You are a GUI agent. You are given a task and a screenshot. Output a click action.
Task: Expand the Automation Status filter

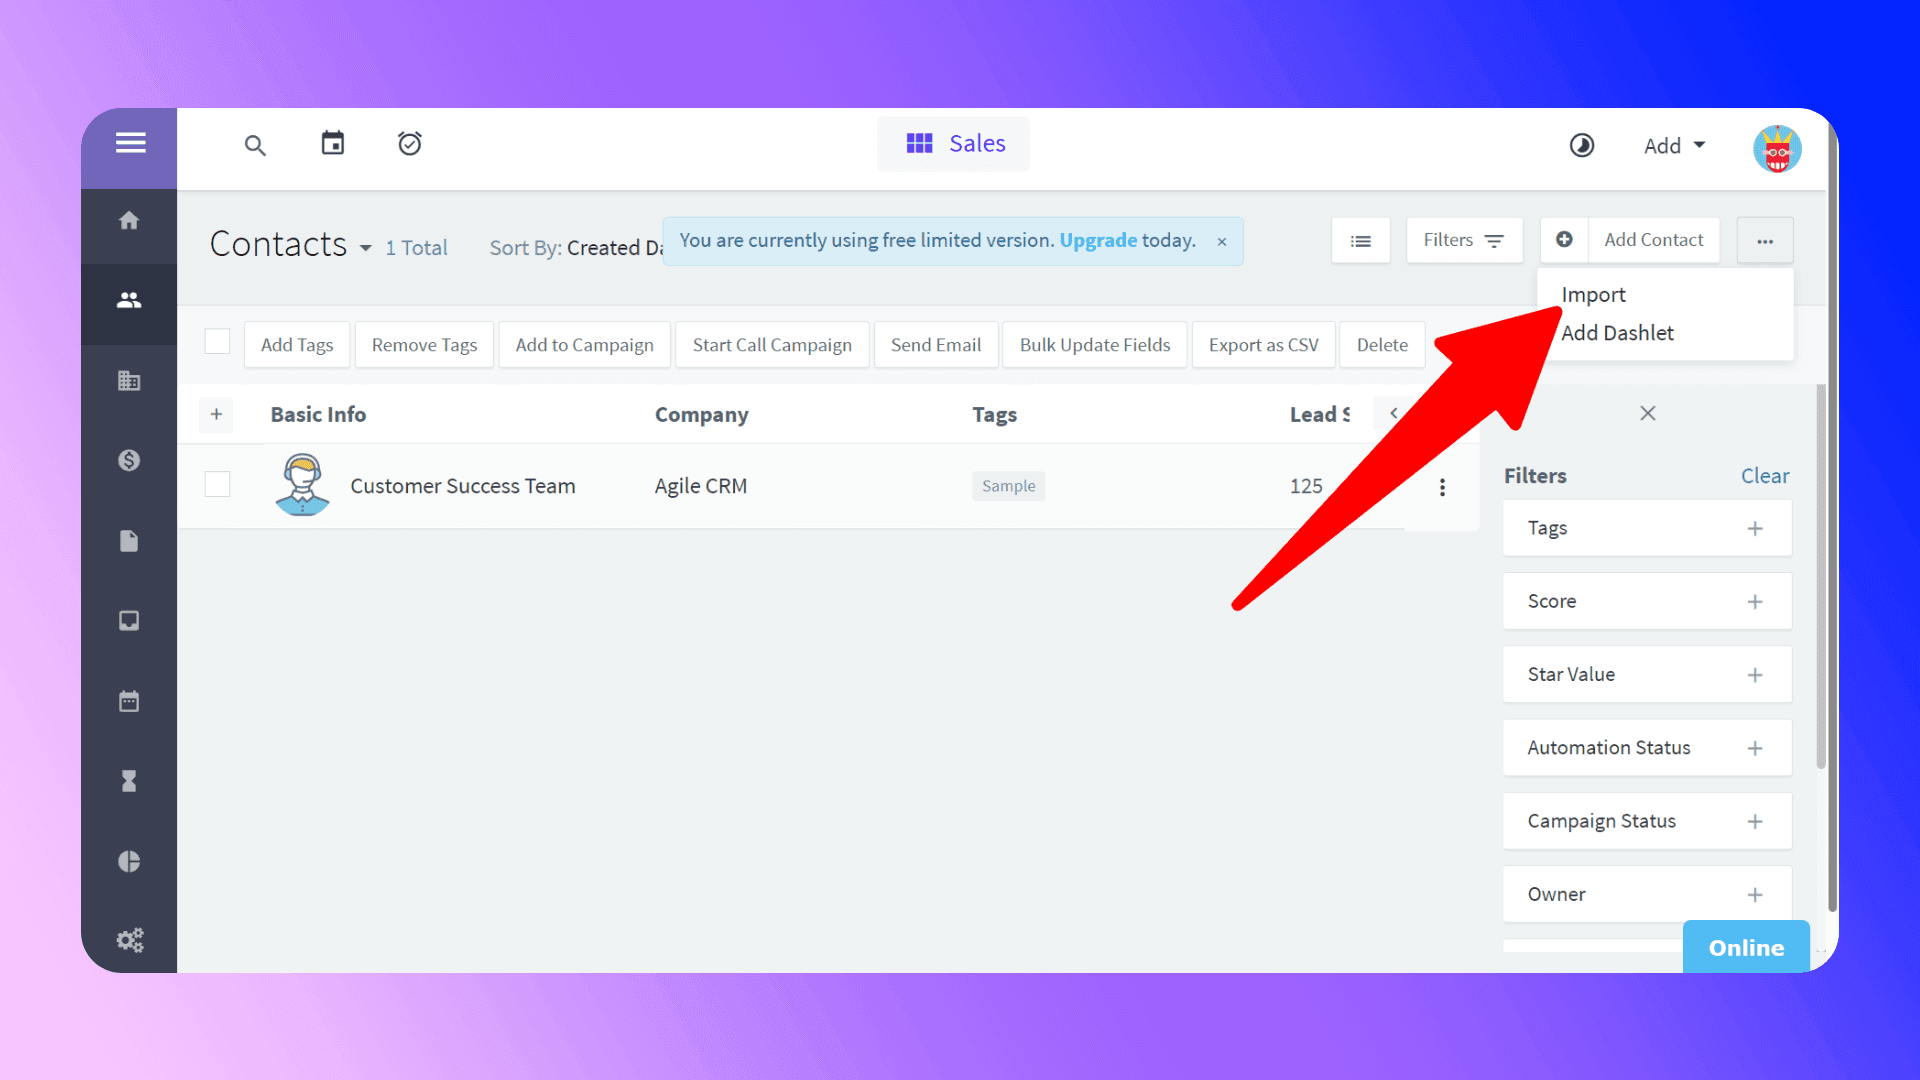(1647, 748)
